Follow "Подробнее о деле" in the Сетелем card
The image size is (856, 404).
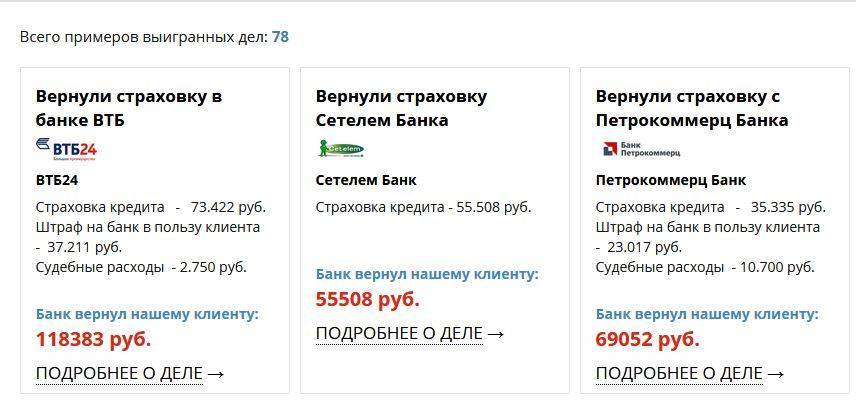[x=410, y=334]
